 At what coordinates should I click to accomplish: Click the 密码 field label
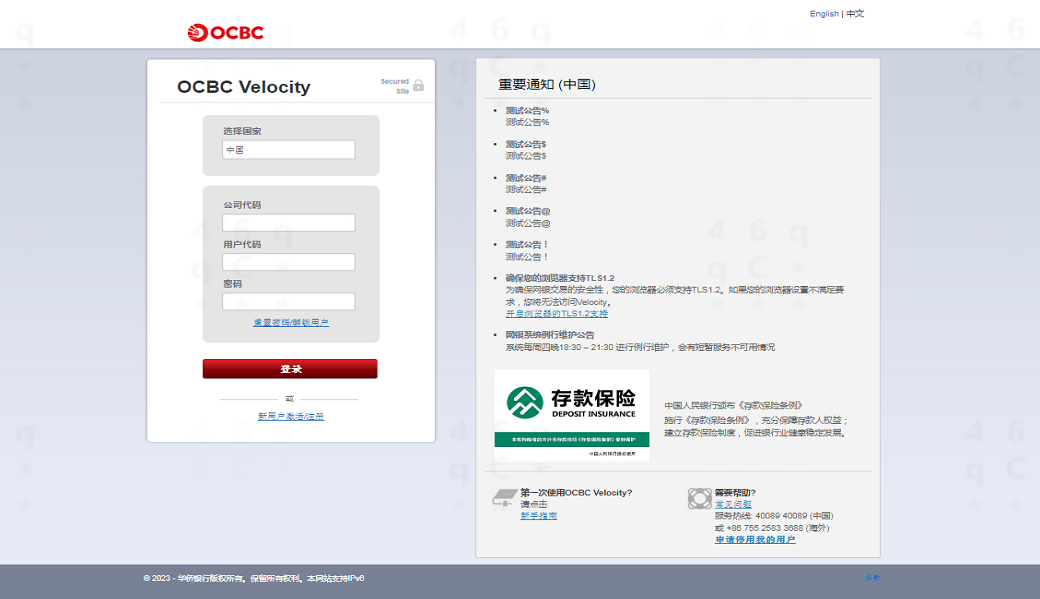[233, 284]
